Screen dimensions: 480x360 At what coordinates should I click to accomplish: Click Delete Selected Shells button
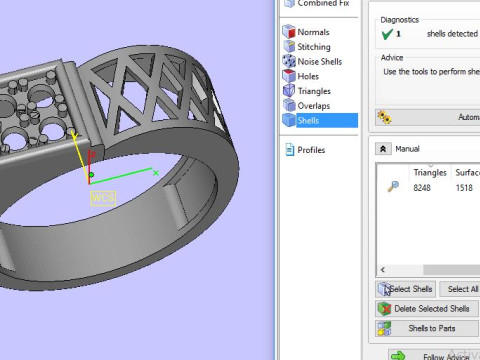(x=427, y=309)
